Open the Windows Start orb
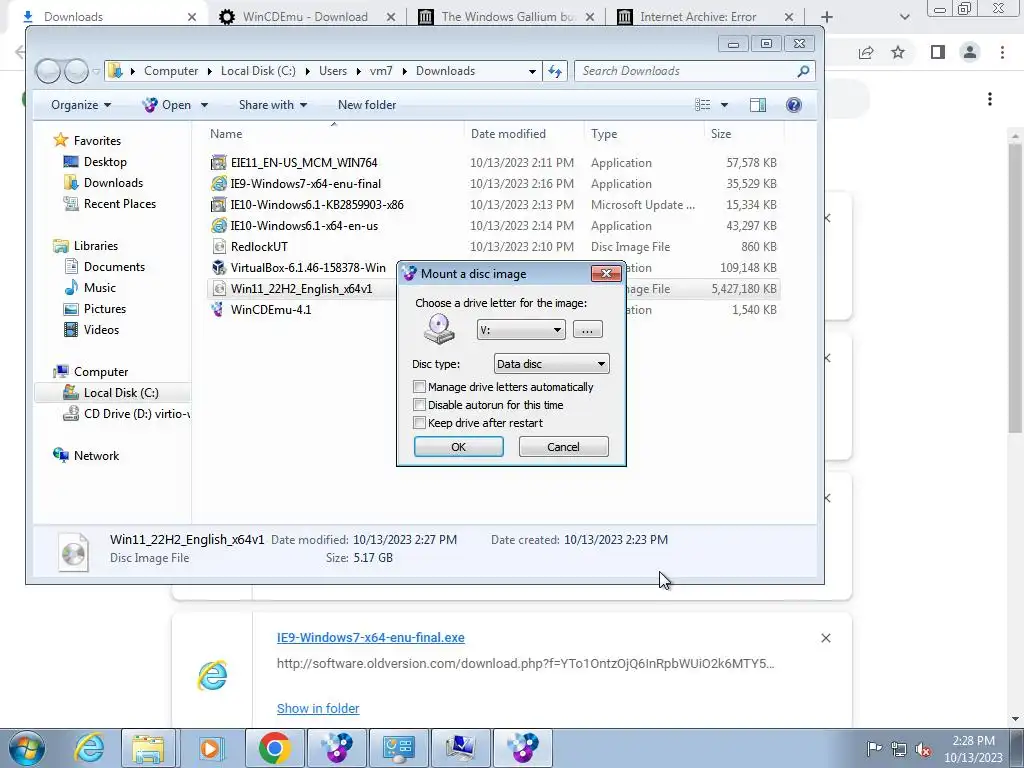This screenshot has width=1024, height=768. point(27,748)
